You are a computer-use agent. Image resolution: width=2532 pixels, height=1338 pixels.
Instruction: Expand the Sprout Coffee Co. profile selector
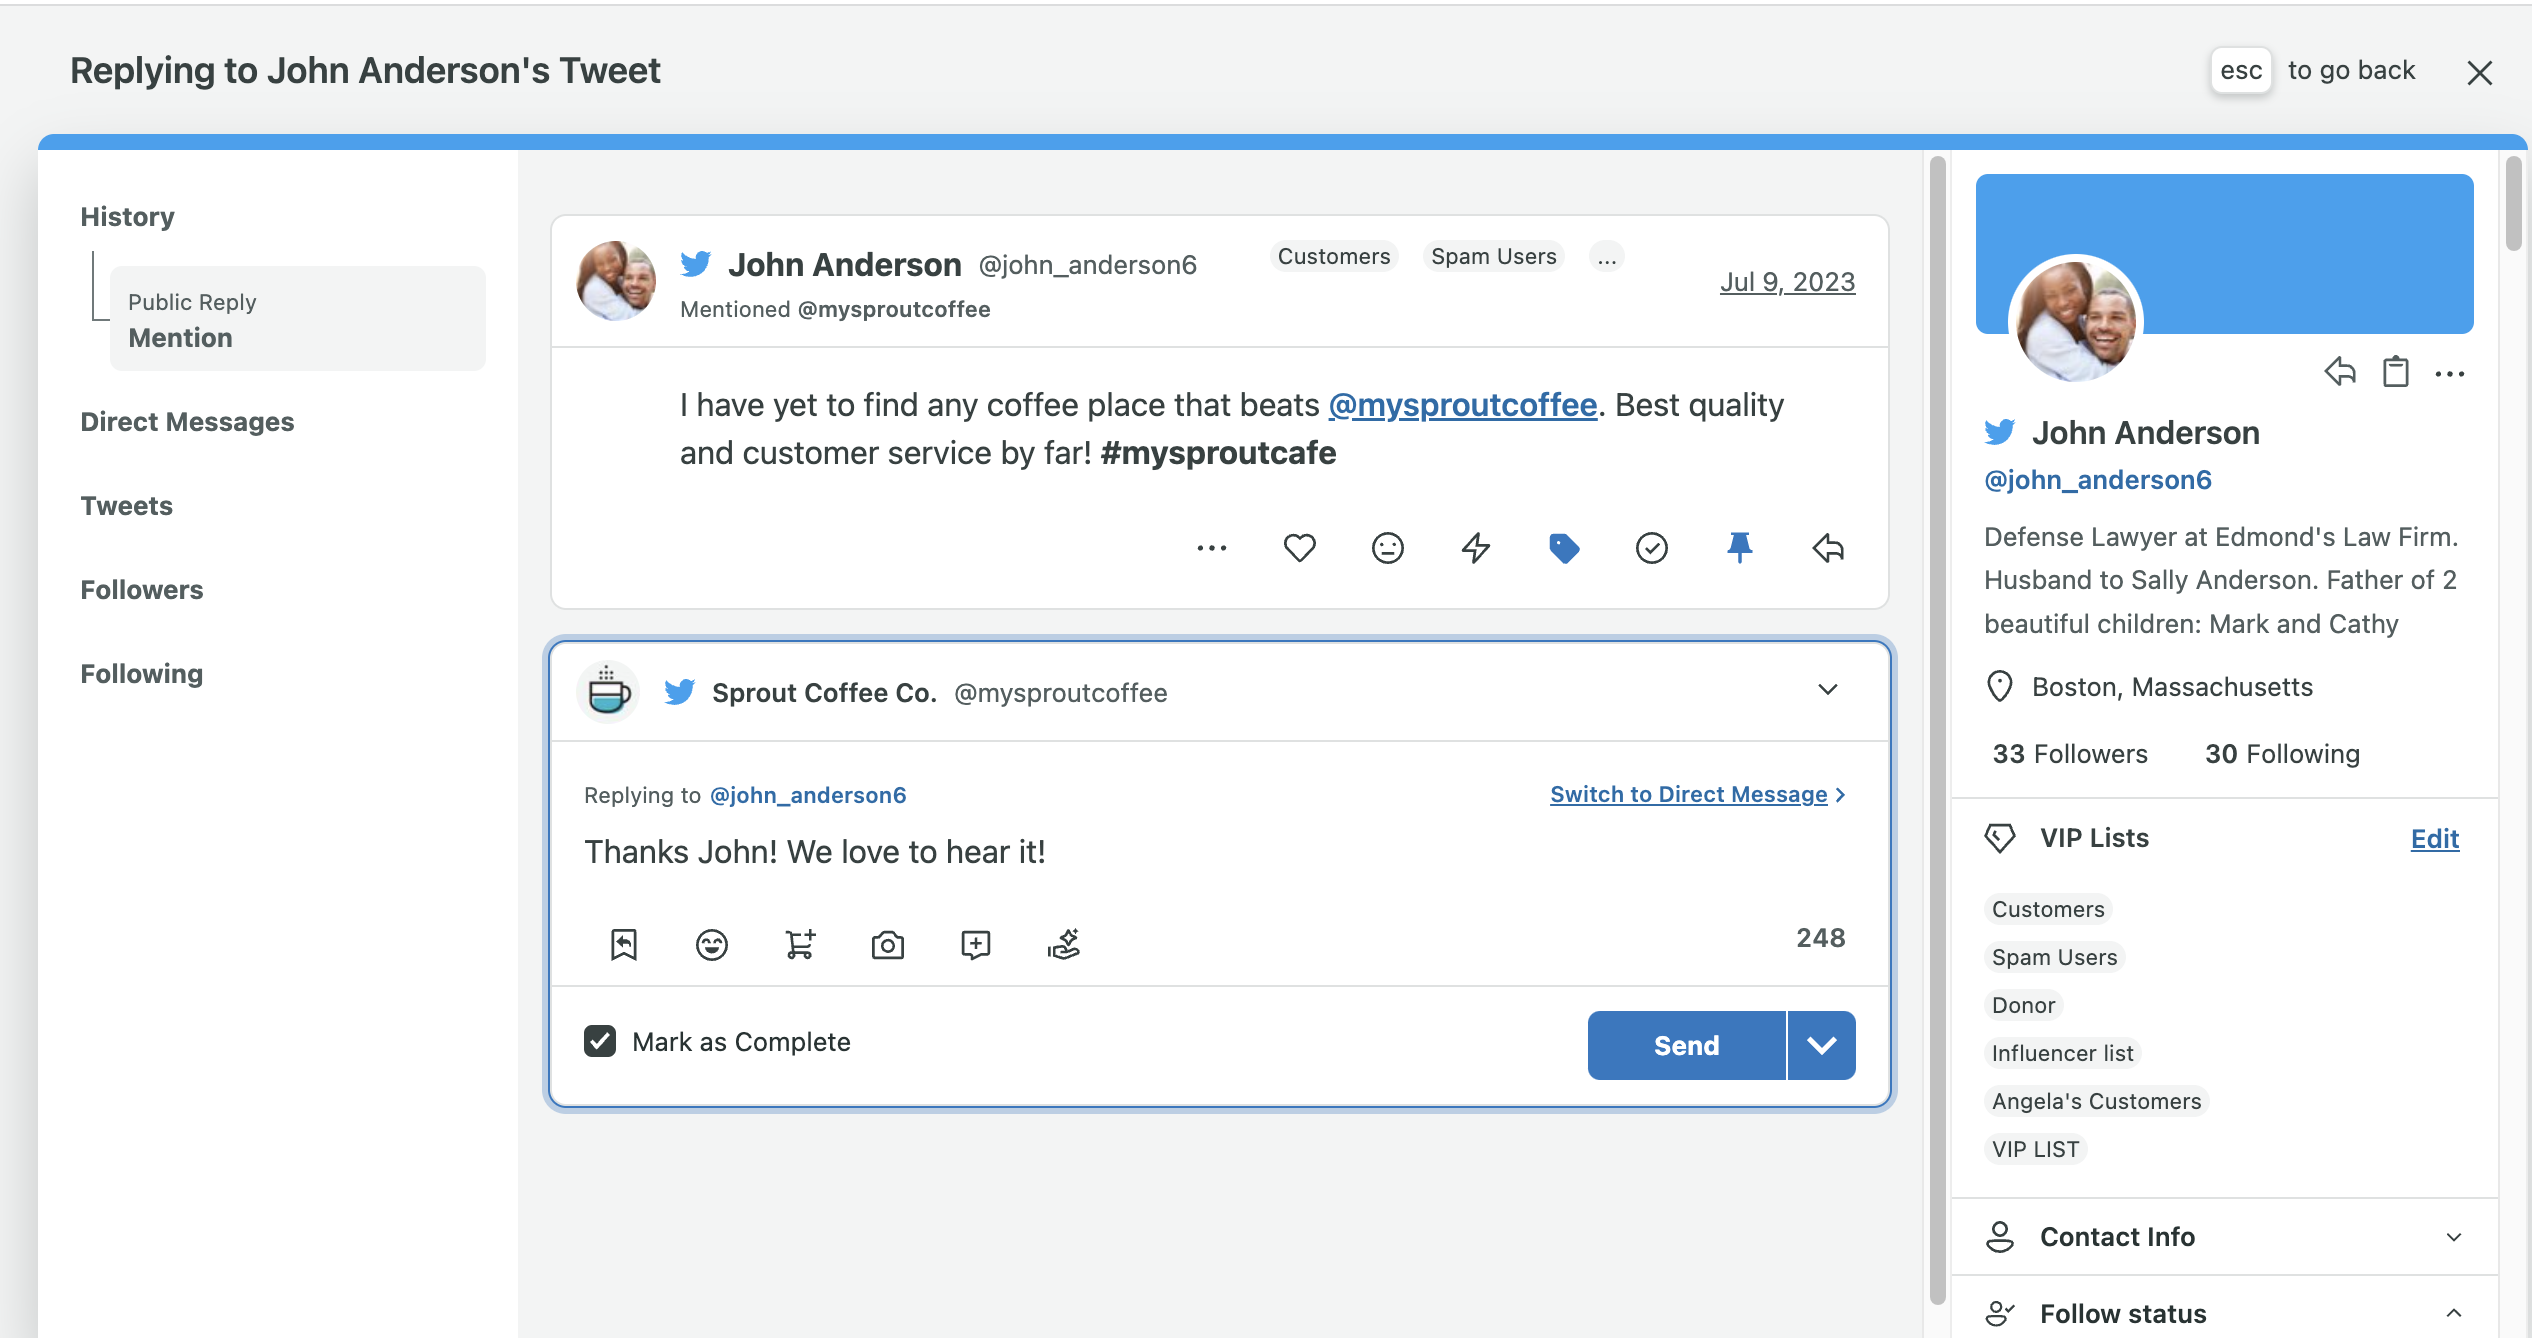point(1828,690)
